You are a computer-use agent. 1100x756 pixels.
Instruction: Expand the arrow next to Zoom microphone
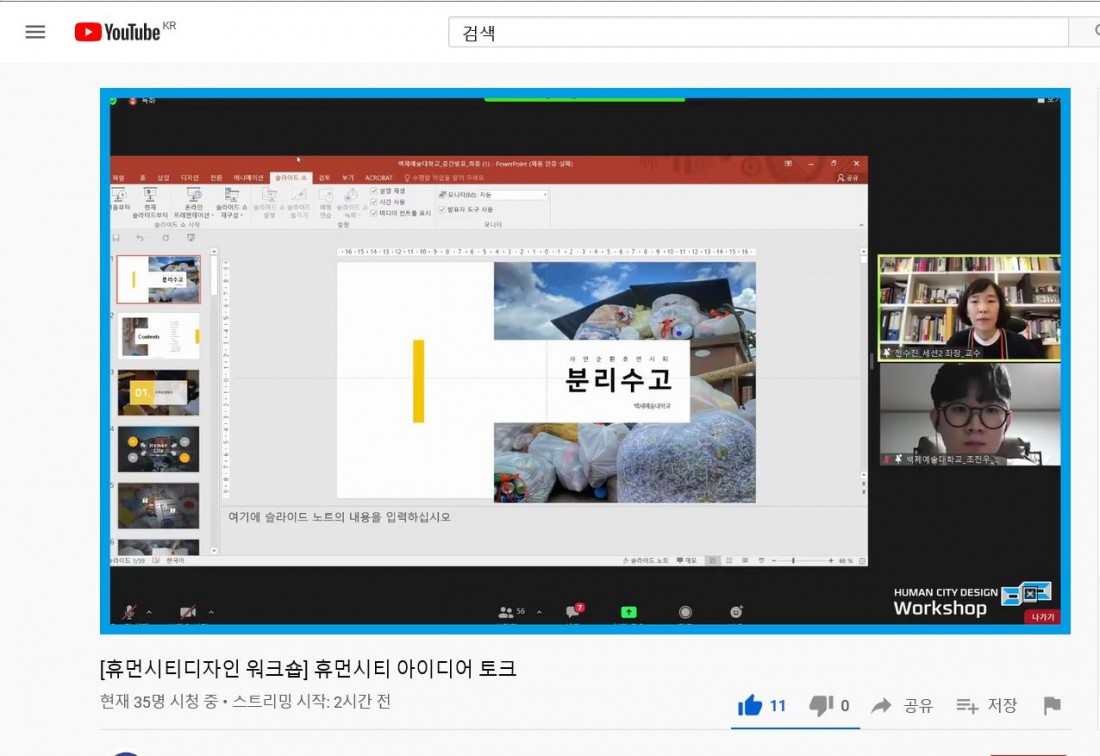[149, 612]
